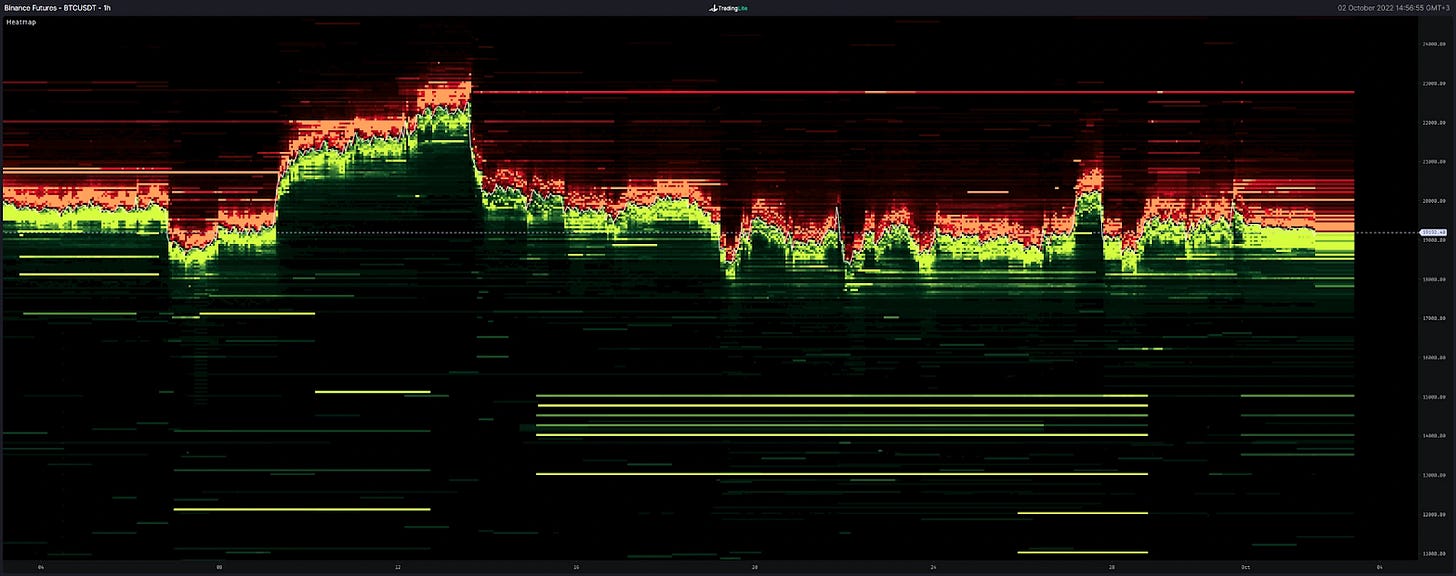Image resolution: width=1456 pixels, height=576 pixels.
Task: Click the 18000.00 price axis label
Action: coord(1434,279)
